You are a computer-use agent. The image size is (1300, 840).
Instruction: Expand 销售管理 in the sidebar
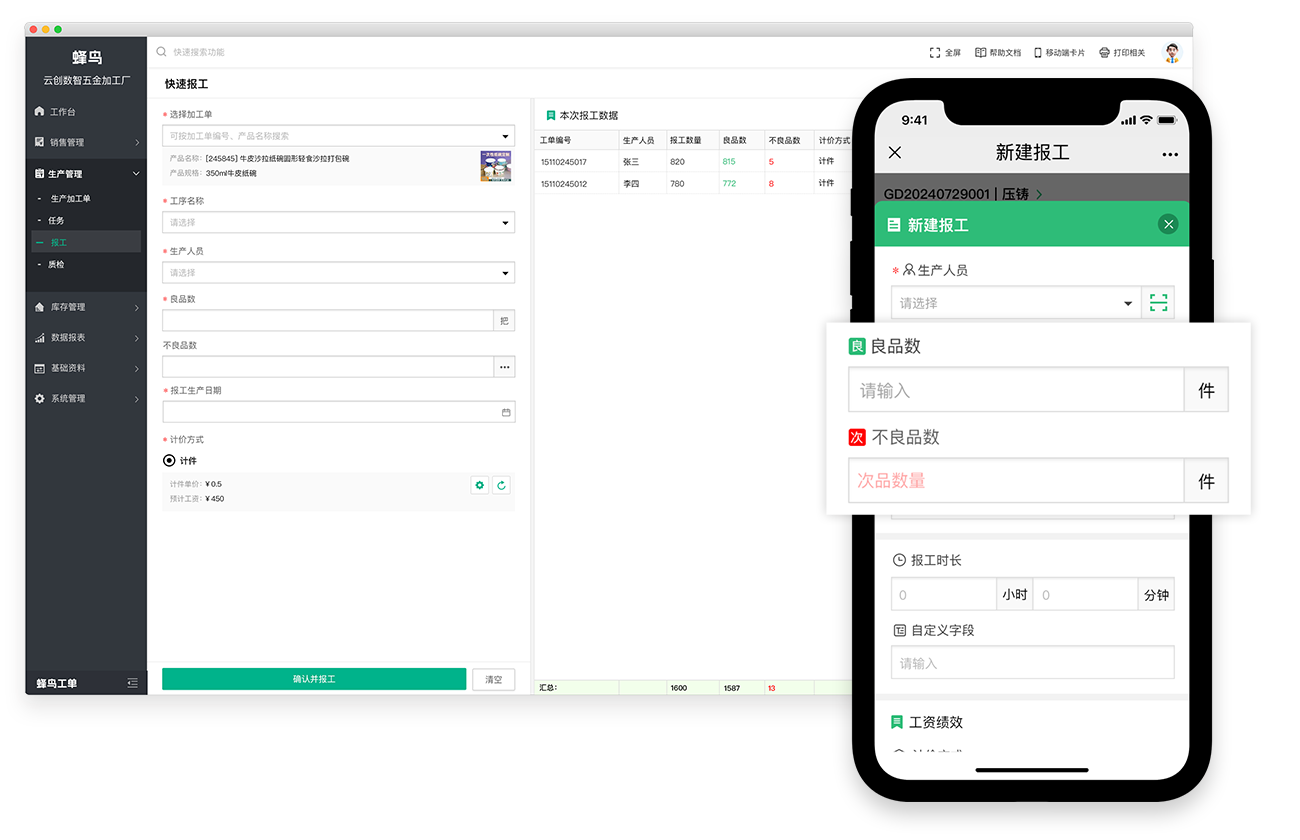pos(86,142)
